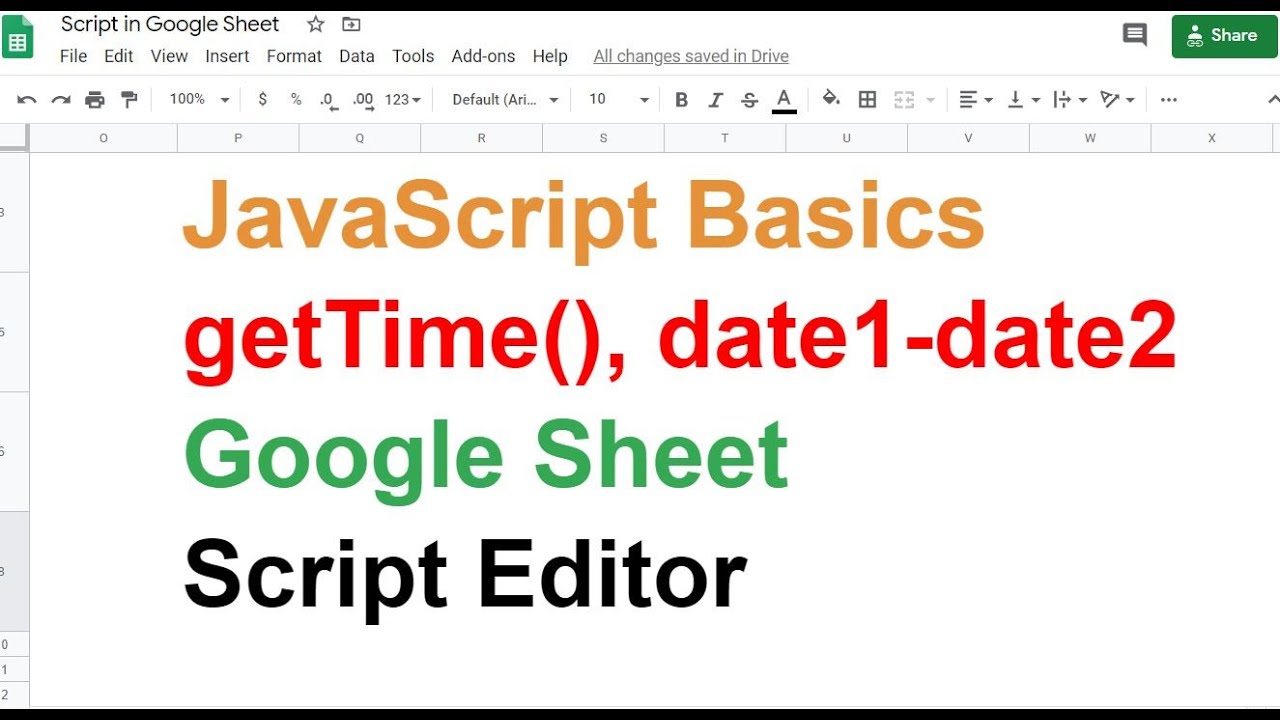
Task: Open the File menu
Action: [x=73, y=56]
